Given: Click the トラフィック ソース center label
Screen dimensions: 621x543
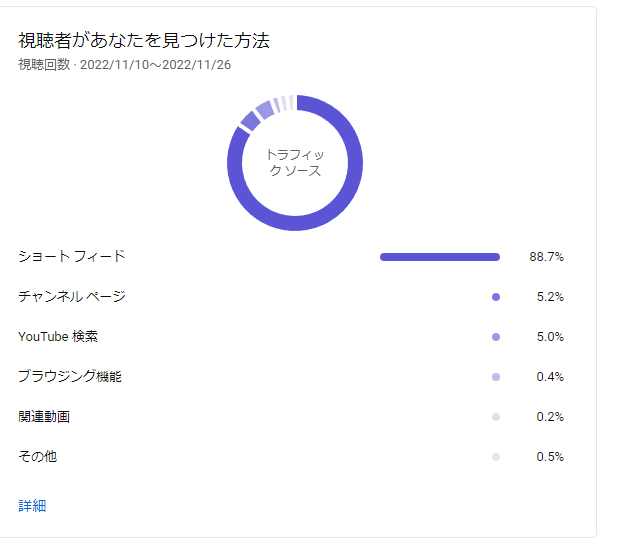Looking at the screenshot, I should pos(295,162).
